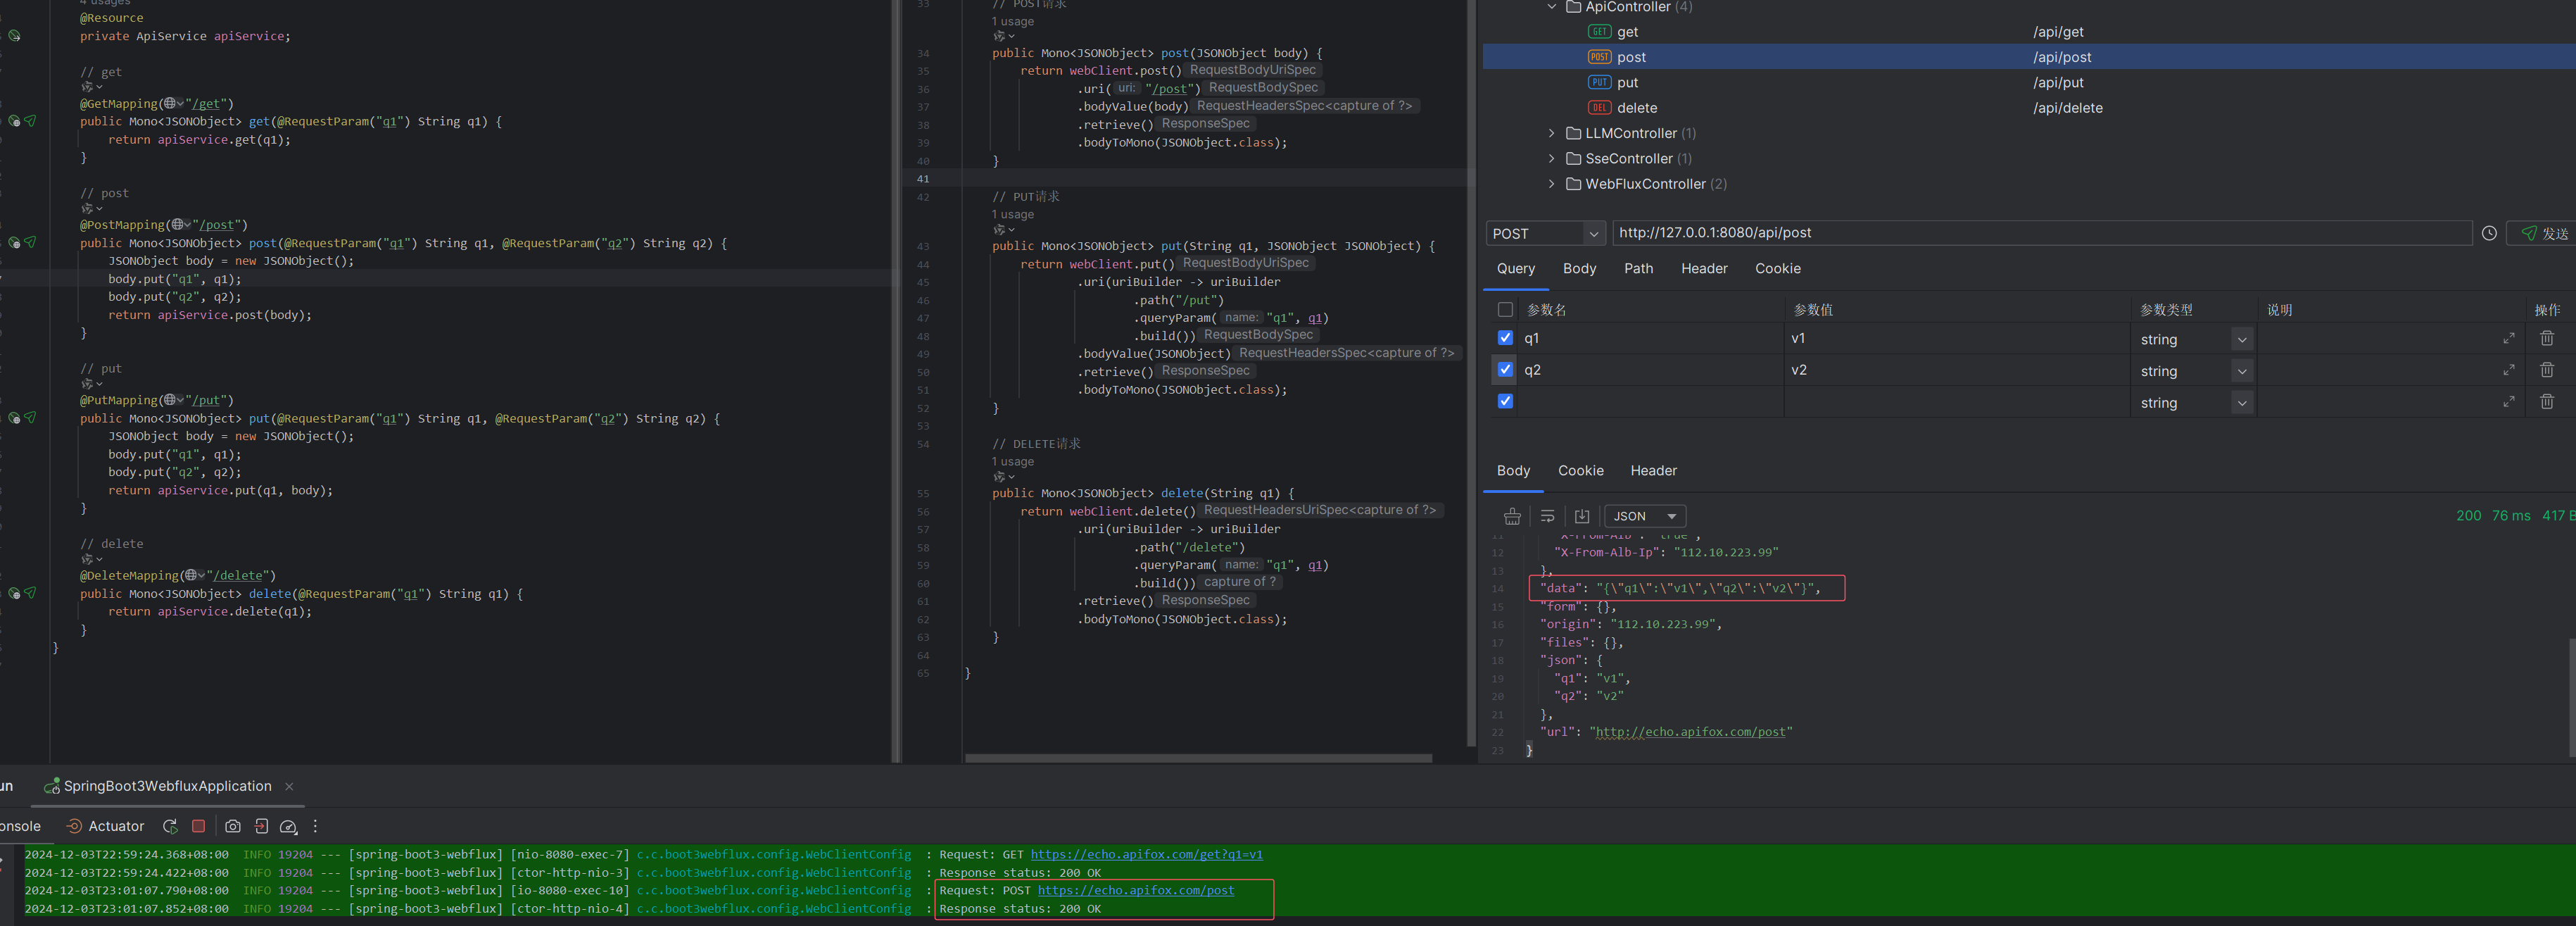Click the save response download icon
The width and height of the screenshot is (2576, 926).
1582,516
